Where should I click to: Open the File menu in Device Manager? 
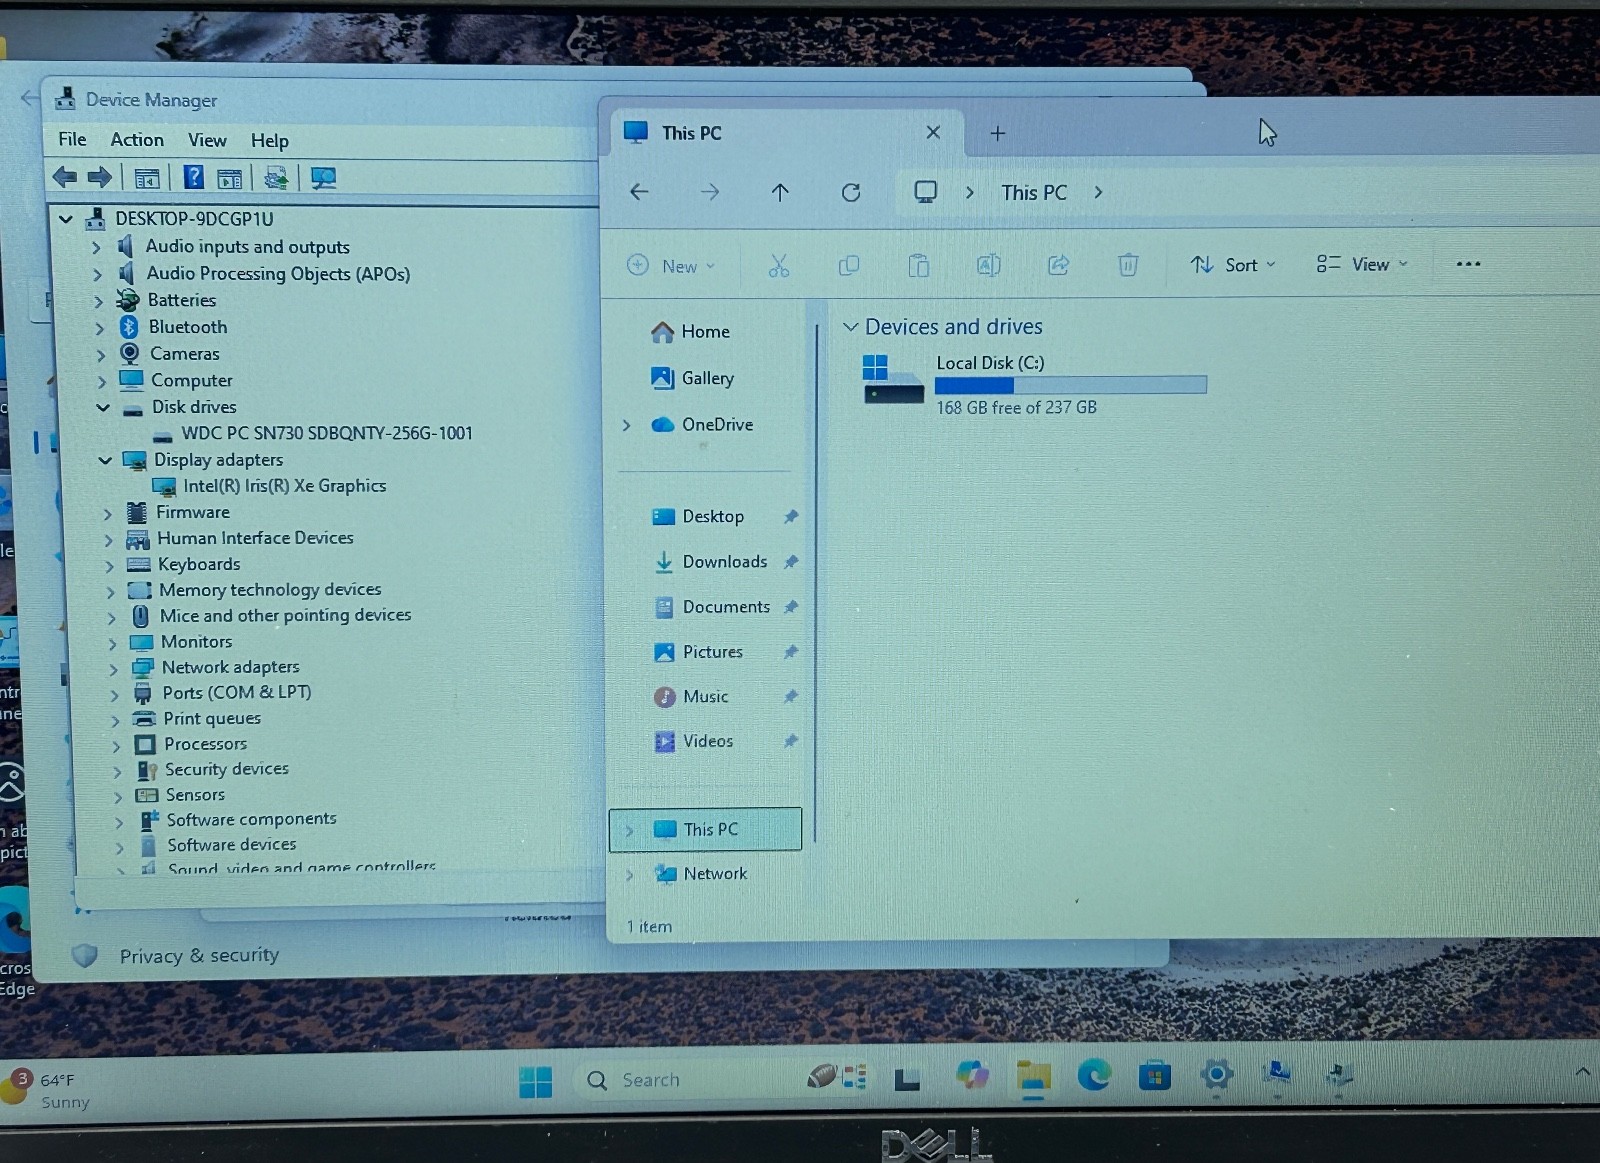click(72, 140)
